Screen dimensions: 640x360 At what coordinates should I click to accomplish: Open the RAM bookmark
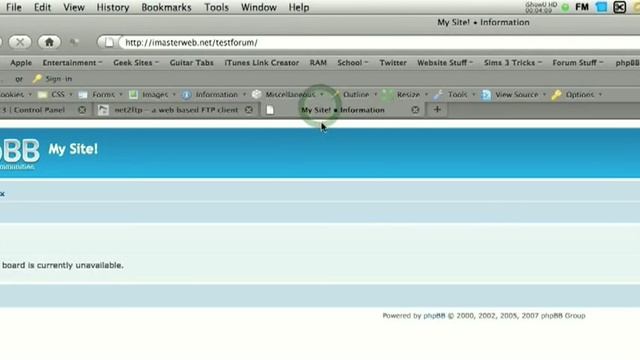click(318, 63)
